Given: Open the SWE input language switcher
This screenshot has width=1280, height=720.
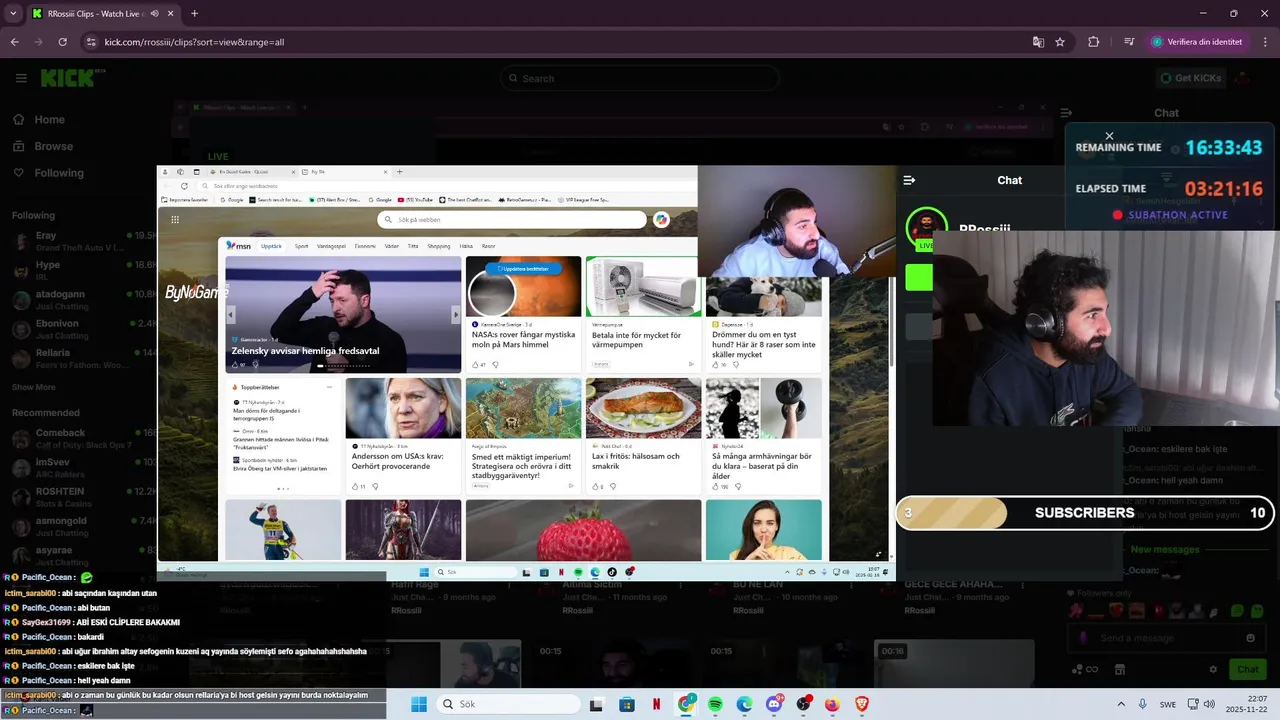Looking at the screenshot, I should pyautogui.click(x=1168, y=704).
